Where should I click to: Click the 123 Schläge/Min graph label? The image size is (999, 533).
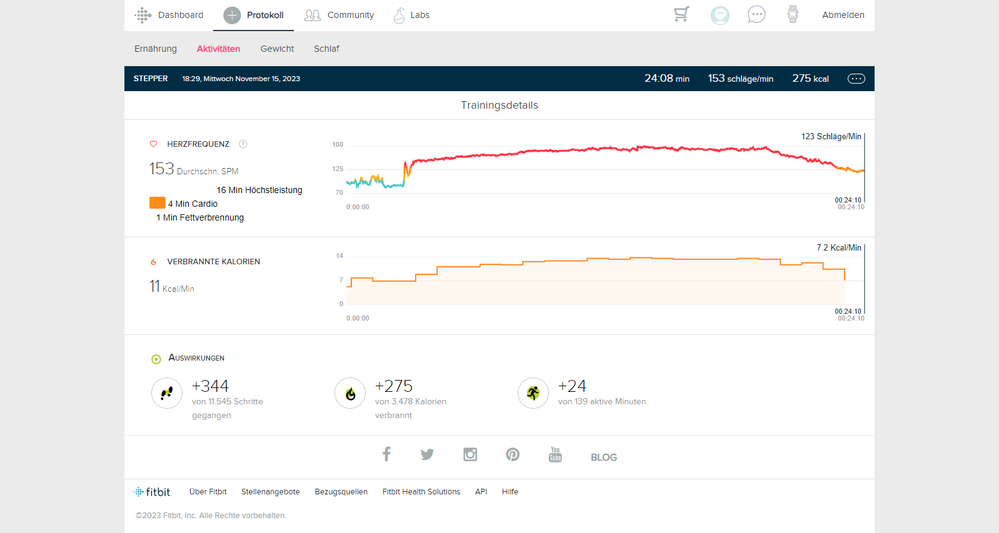(831, 136)
